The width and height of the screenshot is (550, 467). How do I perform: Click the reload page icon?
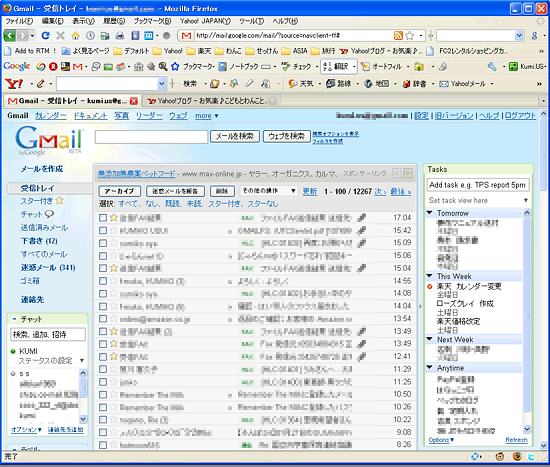tap(46, 35)
